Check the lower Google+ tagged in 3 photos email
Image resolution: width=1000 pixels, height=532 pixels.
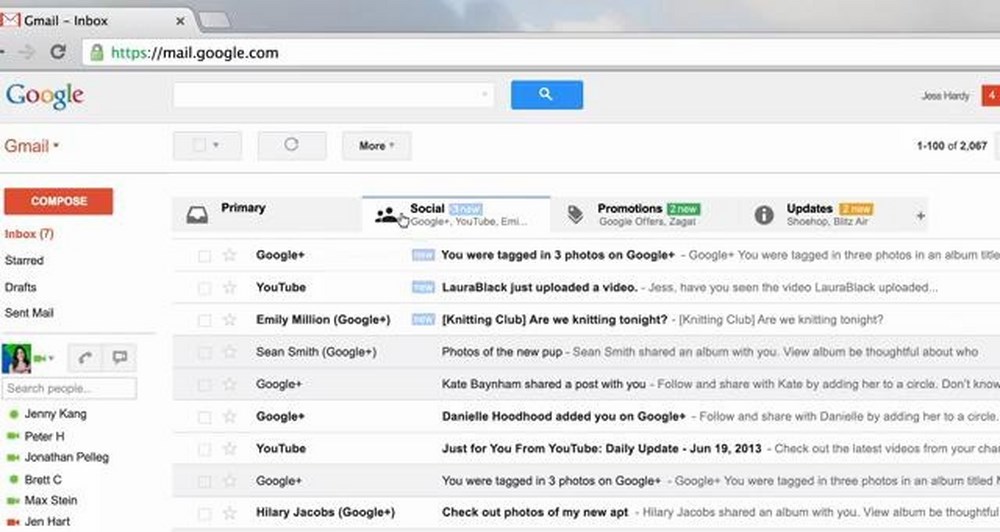[x=204, y=482]
